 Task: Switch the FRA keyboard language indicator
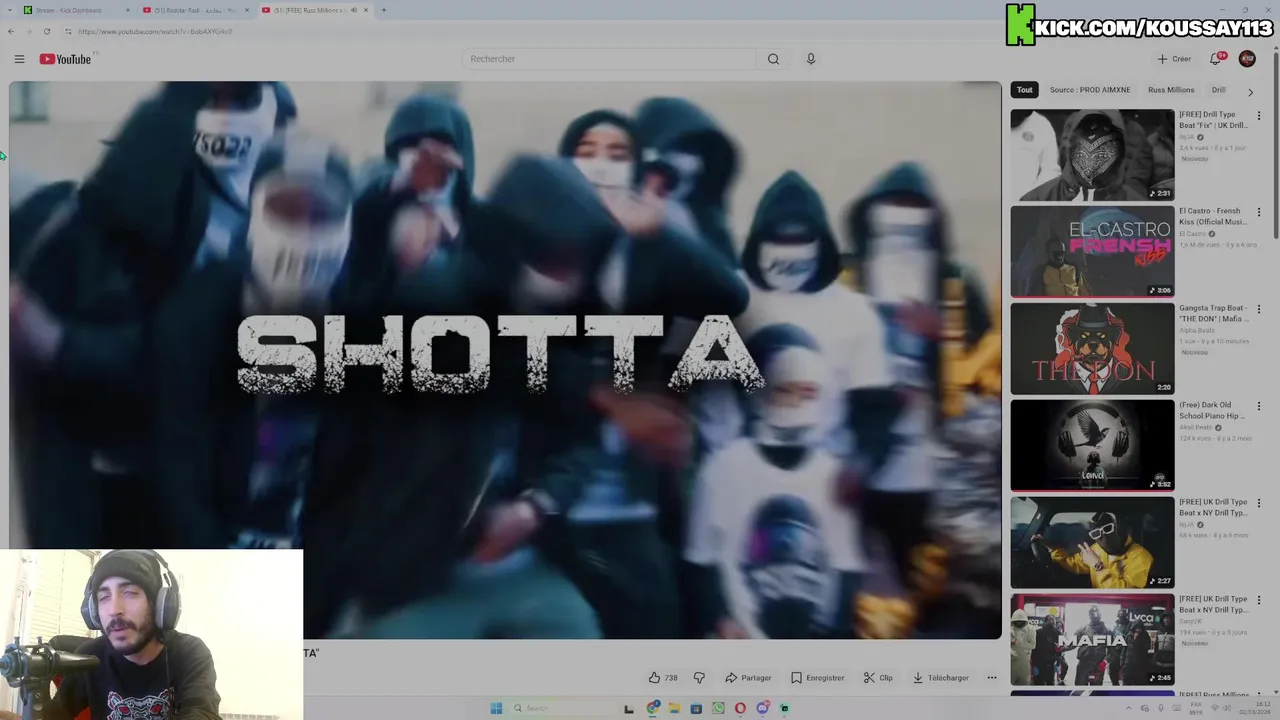click(1197, 708)
